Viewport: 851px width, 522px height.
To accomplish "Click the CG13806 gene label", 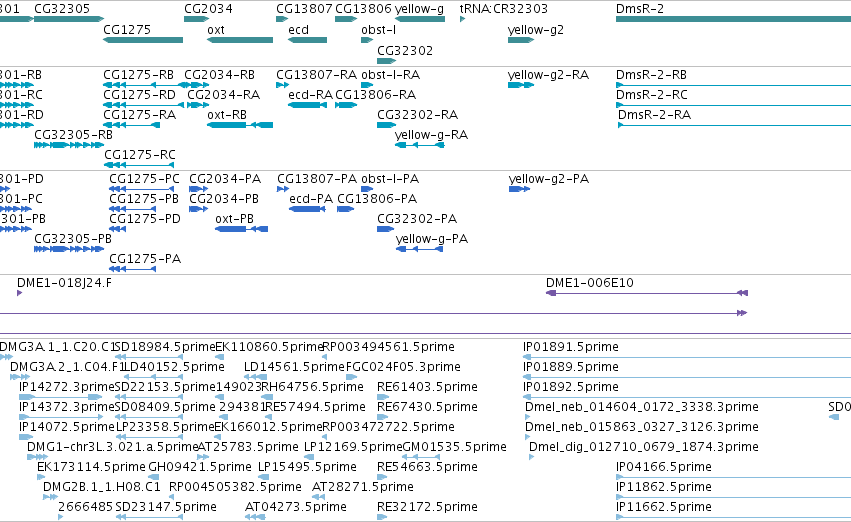I will point(363,9).
